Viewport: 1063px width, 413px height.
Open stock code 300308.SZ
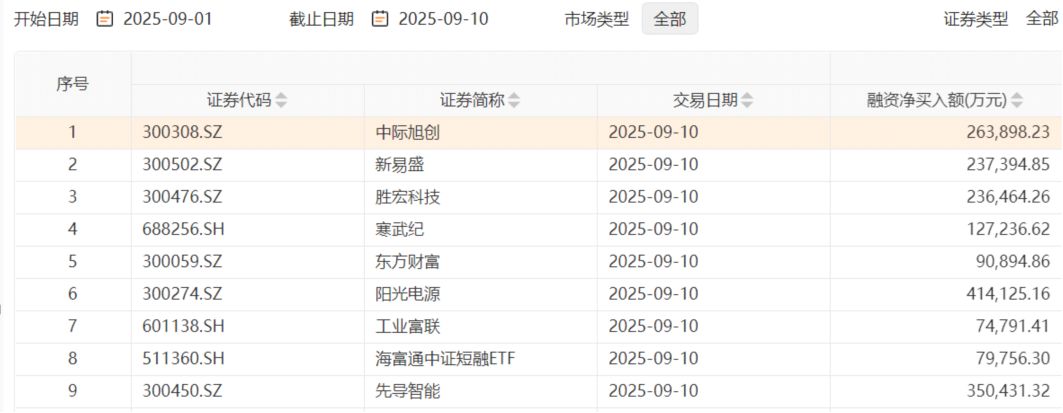(182, 132)
